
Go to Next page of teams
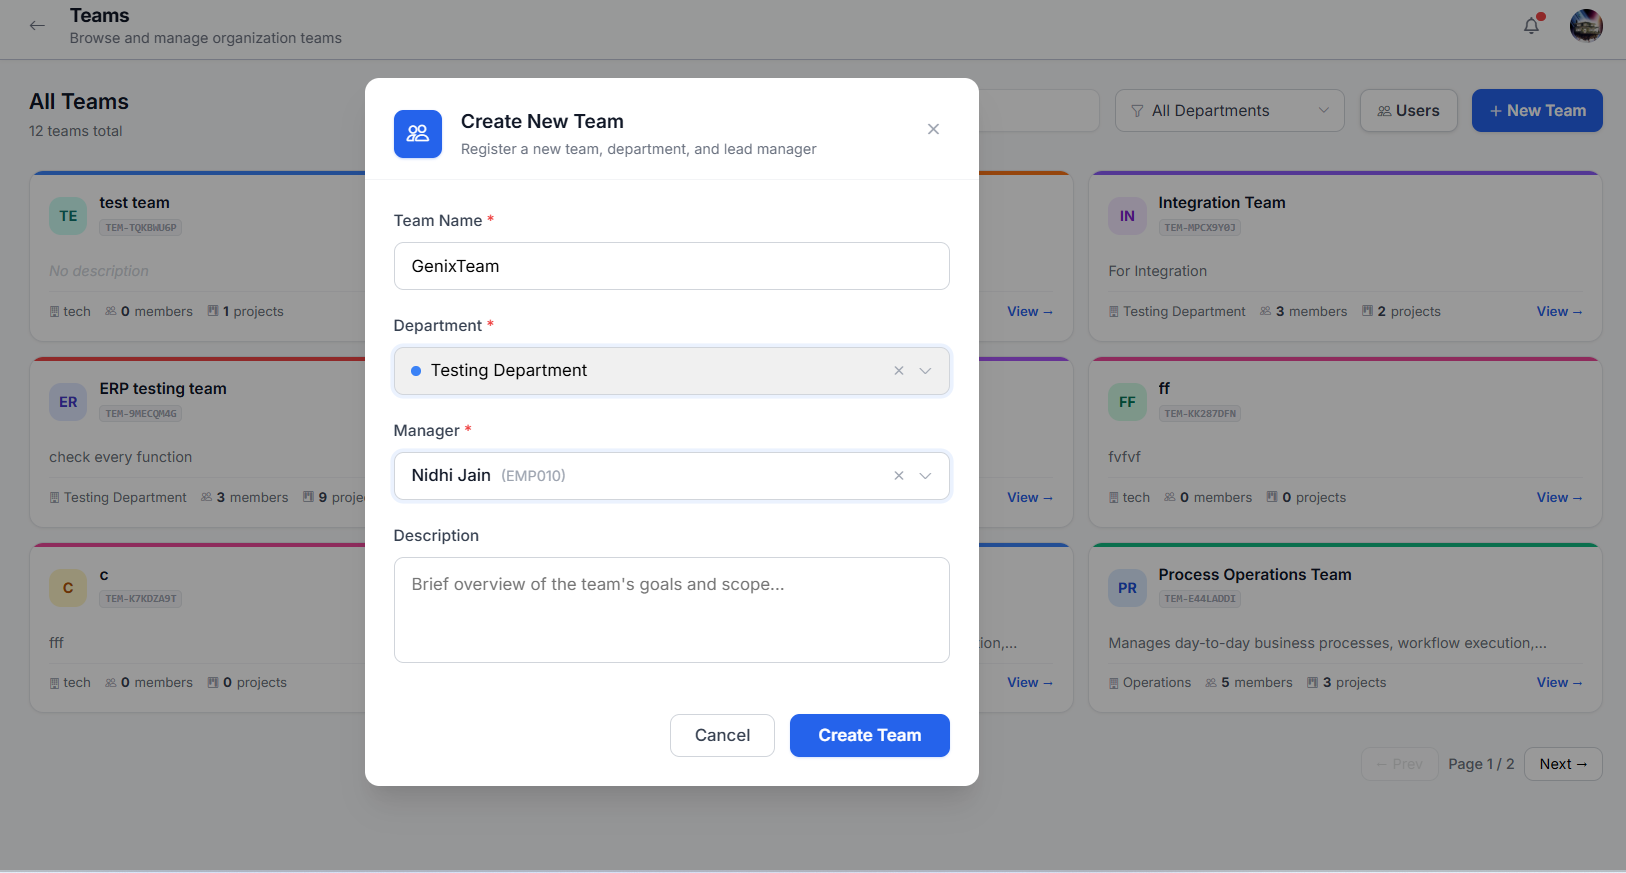[1563, 764]
